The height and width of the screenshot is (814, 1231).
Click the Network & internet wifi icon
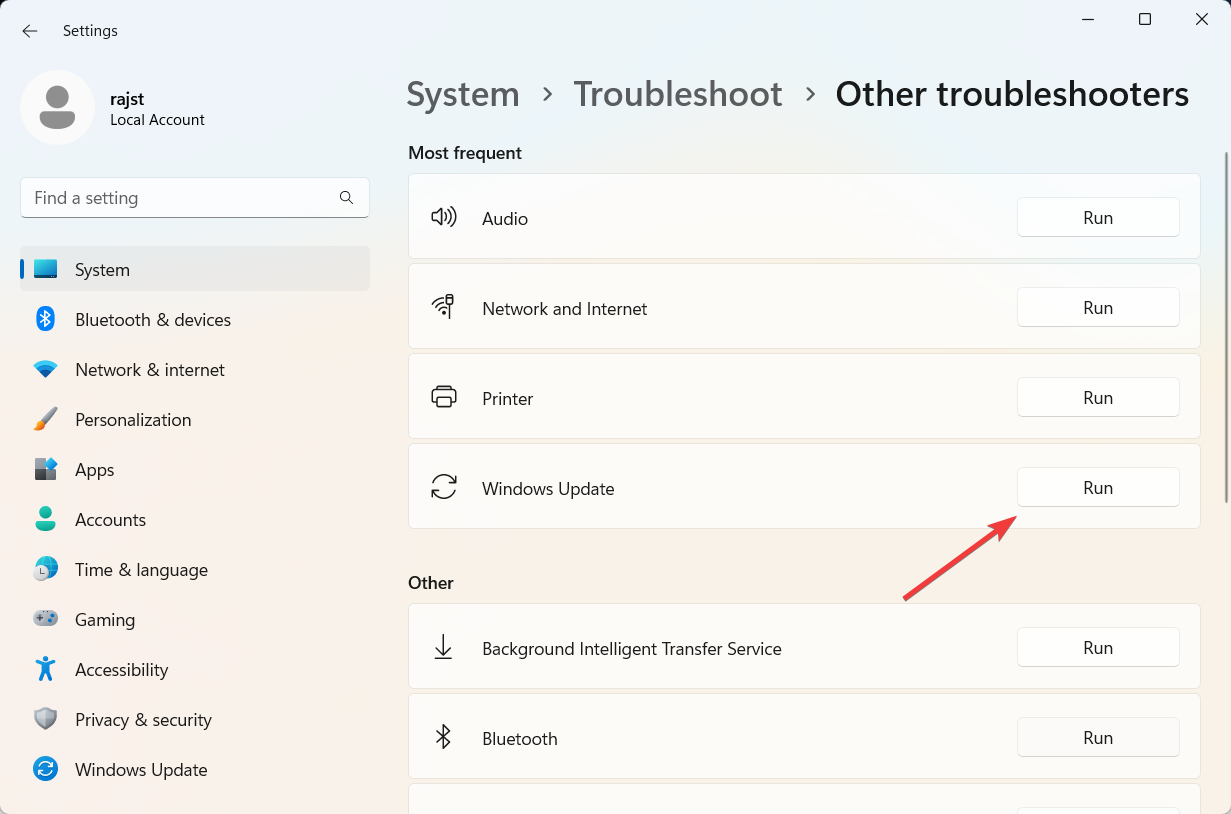click(46, 369)
